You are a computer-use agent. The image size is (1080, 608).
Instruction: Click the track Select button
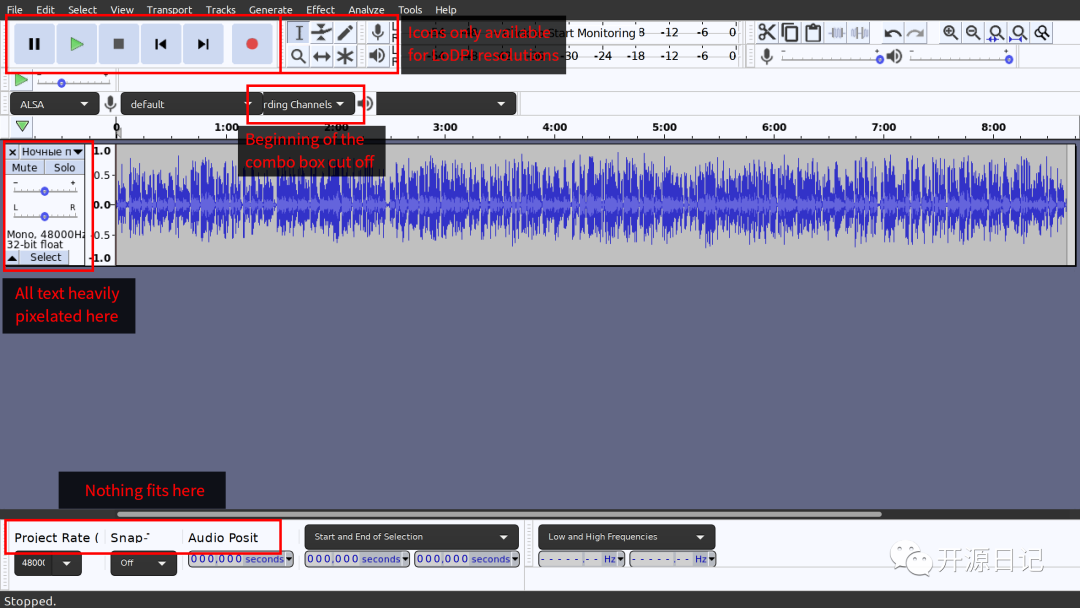[x=45, y=257]
